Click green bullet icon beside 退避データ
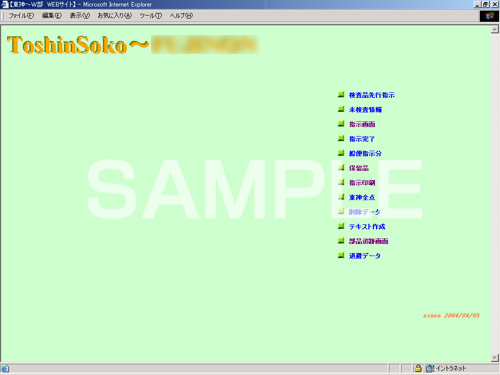This screenshot has height=375, width=500. pyautogui.click(x=341, y=255)
